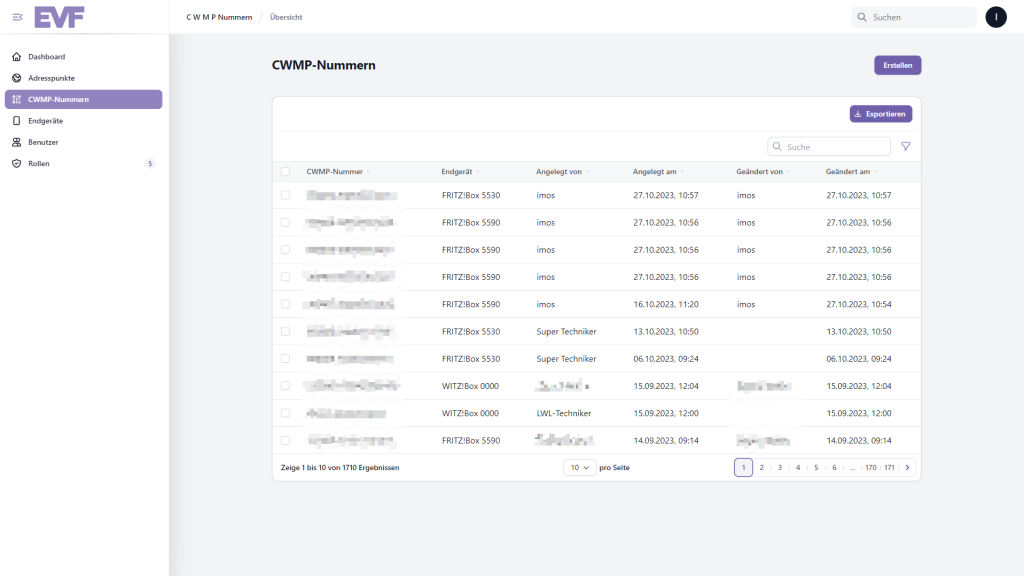Go to page 3
The width and height of the screenshot is (1024, 576).
pos(780,468)
